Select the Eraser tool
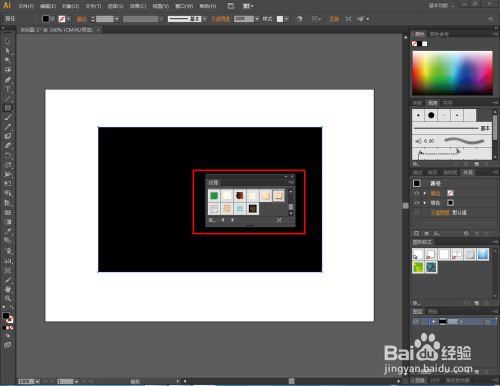This screenshot has width=500, height=386. pos(8,146)
